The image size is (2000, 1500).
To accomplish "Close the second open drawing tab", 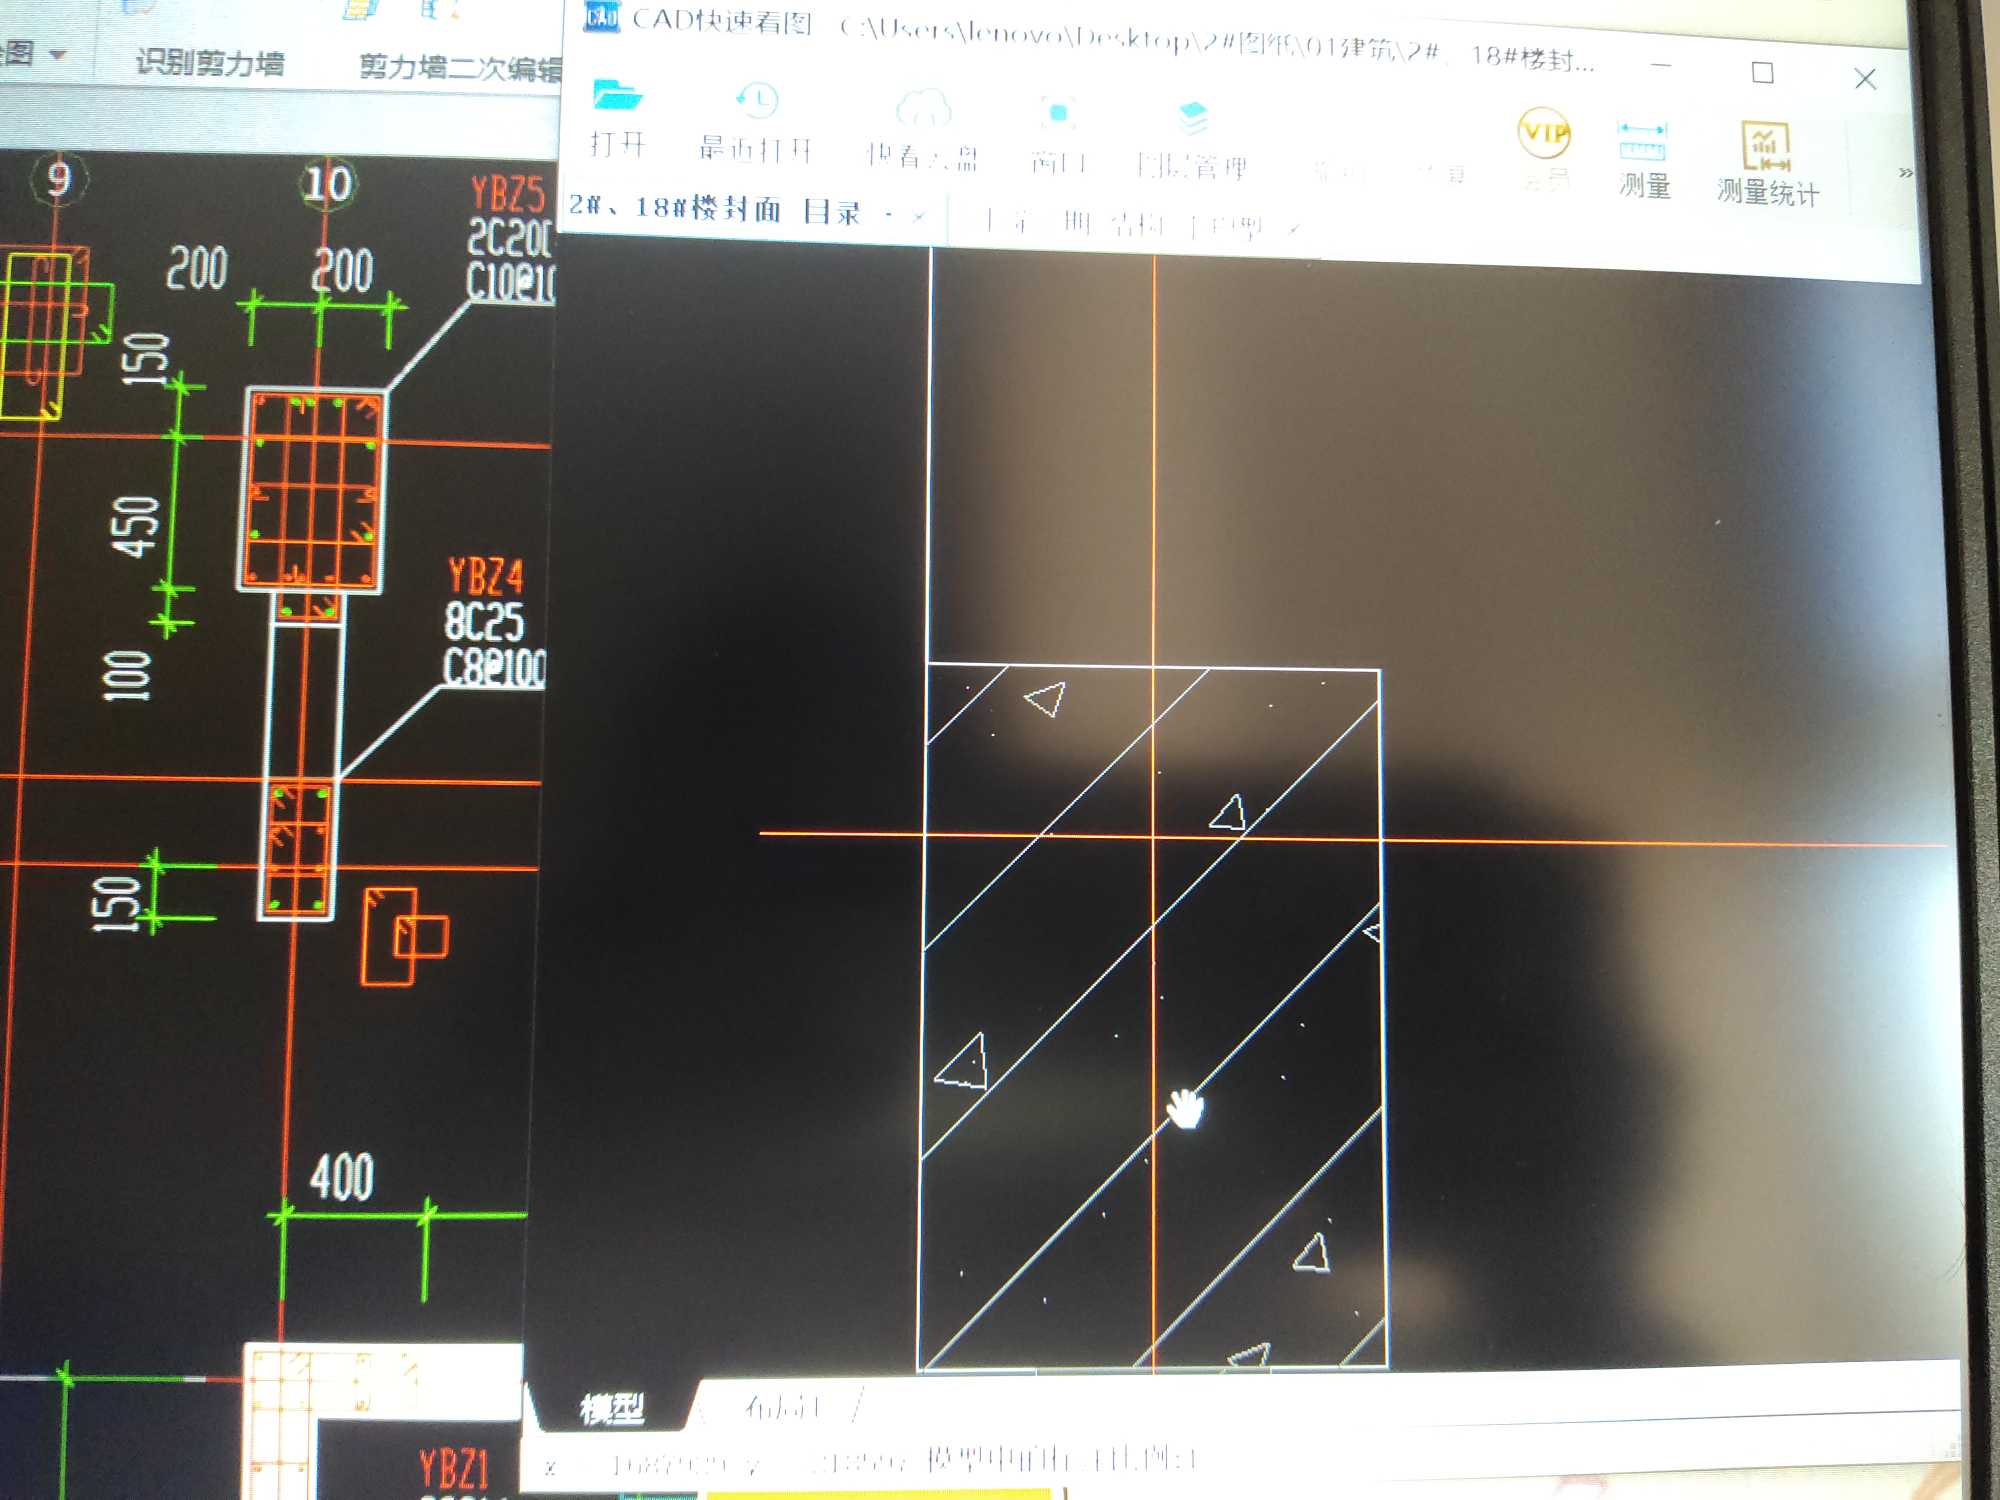I will pyautogui.click(x=1294, y=229).
